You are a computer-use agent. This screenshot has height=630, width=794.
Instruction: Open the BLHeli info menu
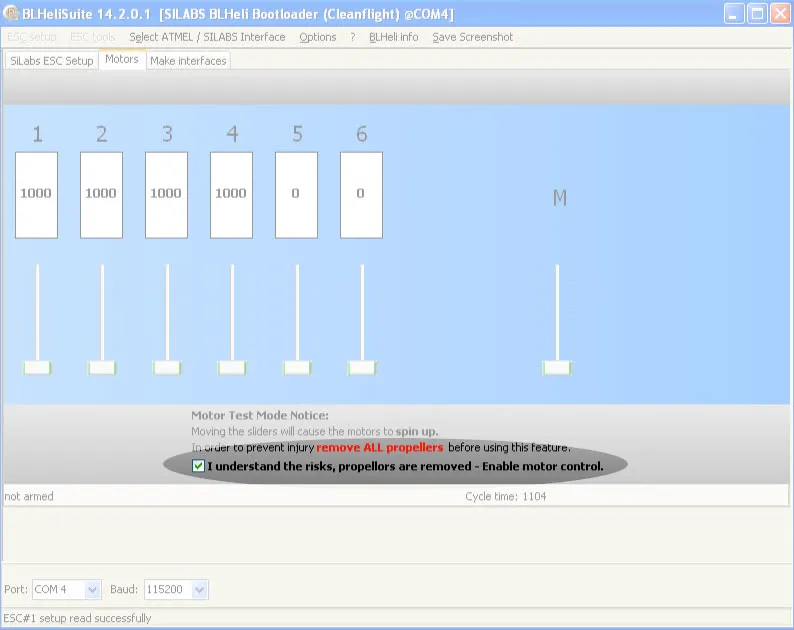(x=393, y=37)
